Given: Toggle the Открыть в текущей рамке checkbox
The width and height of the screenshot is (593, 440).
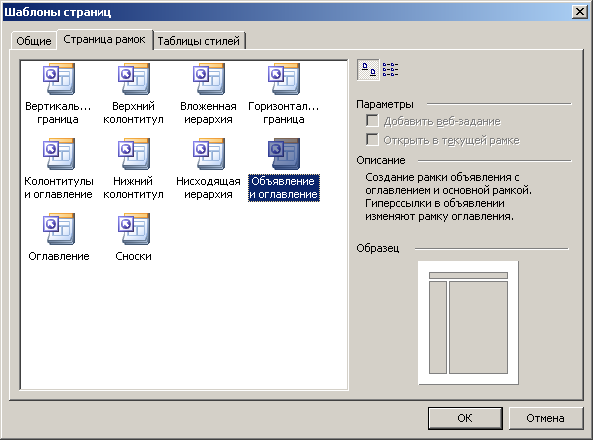Looking at the screenshot, I should pos(372,140).
